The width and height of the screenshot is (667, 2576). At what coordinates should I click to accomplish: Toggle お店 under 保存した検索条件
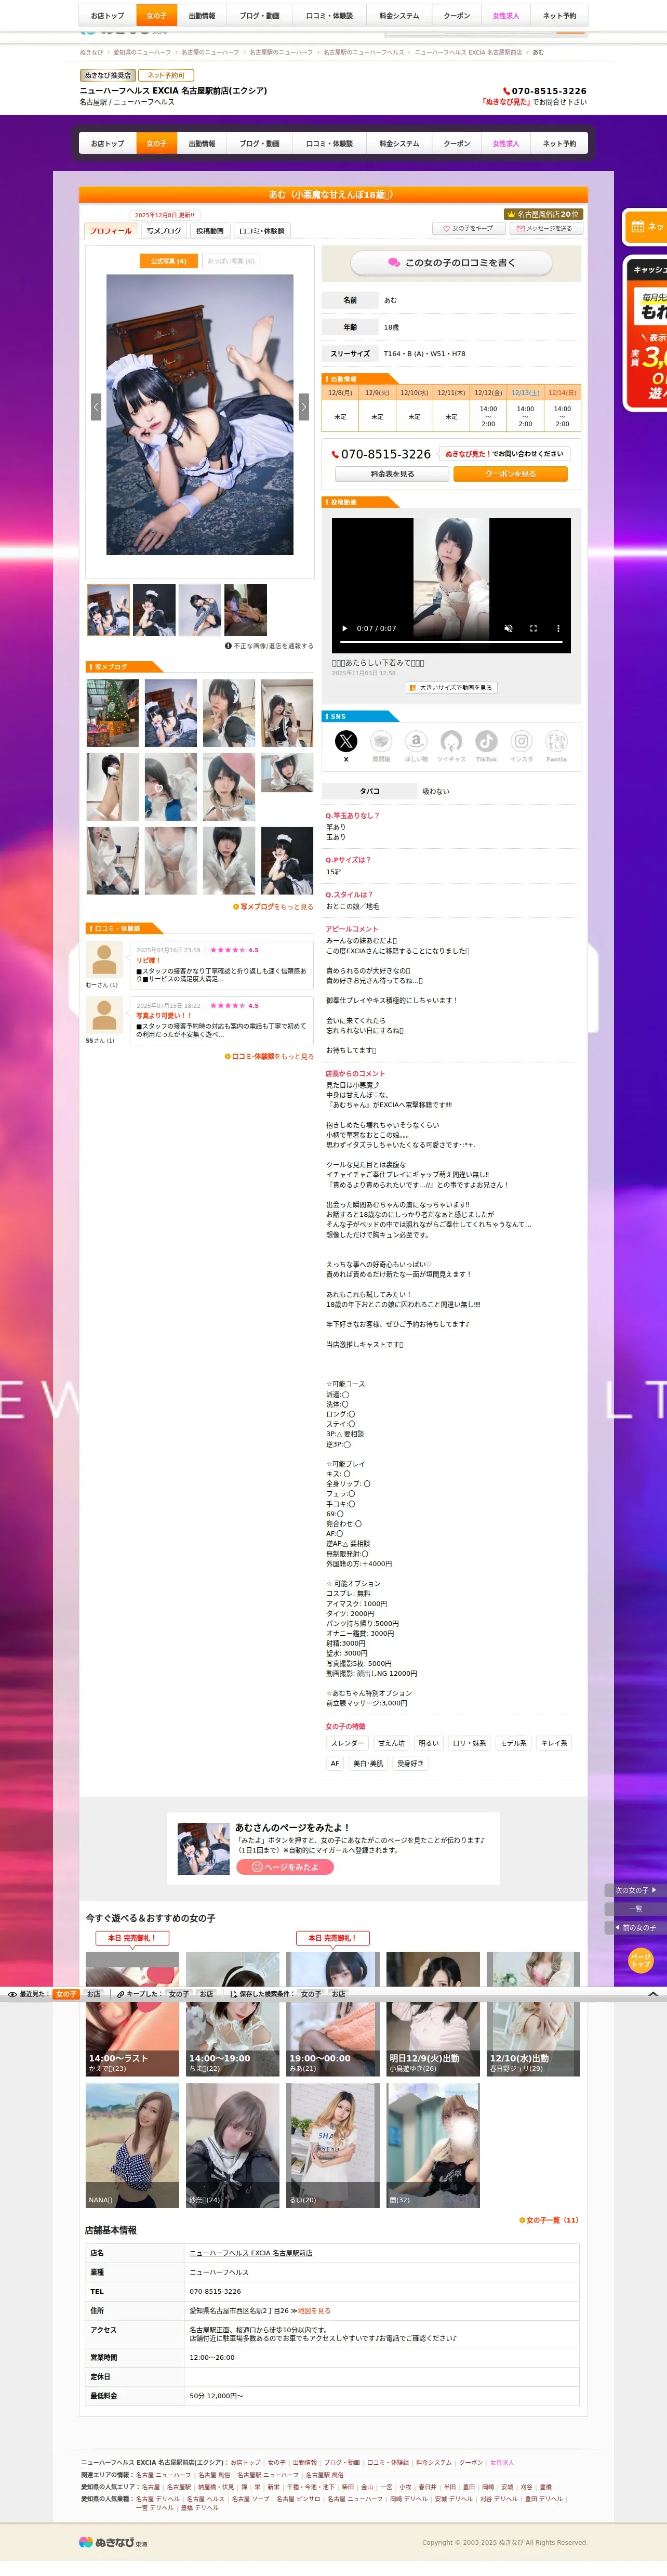pos(338,1994)
